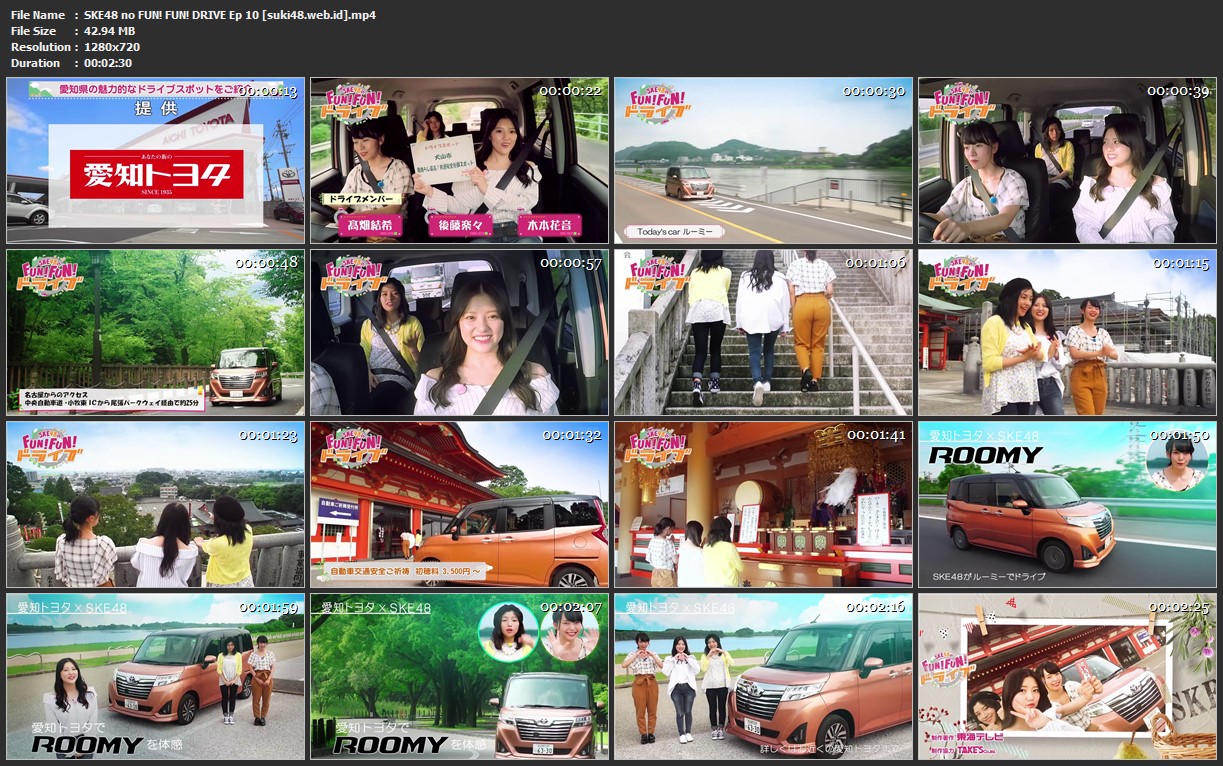Click the duration value 00:02:30
The width and height of the screenshot is (1223, 766).
pyautogui.click(x=110, y=63)
